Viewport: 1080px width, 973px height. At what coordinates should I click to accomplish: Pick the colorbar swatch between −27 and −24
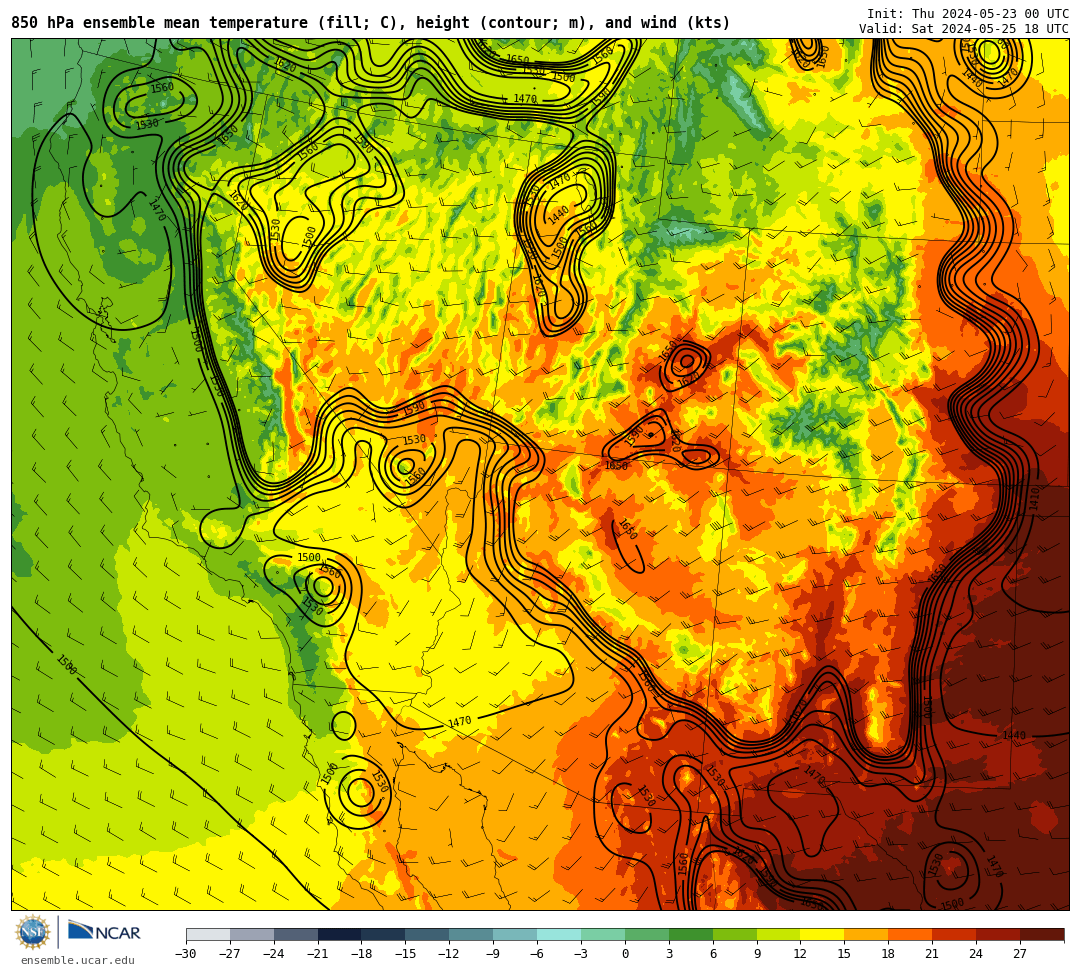coord(252,934)
